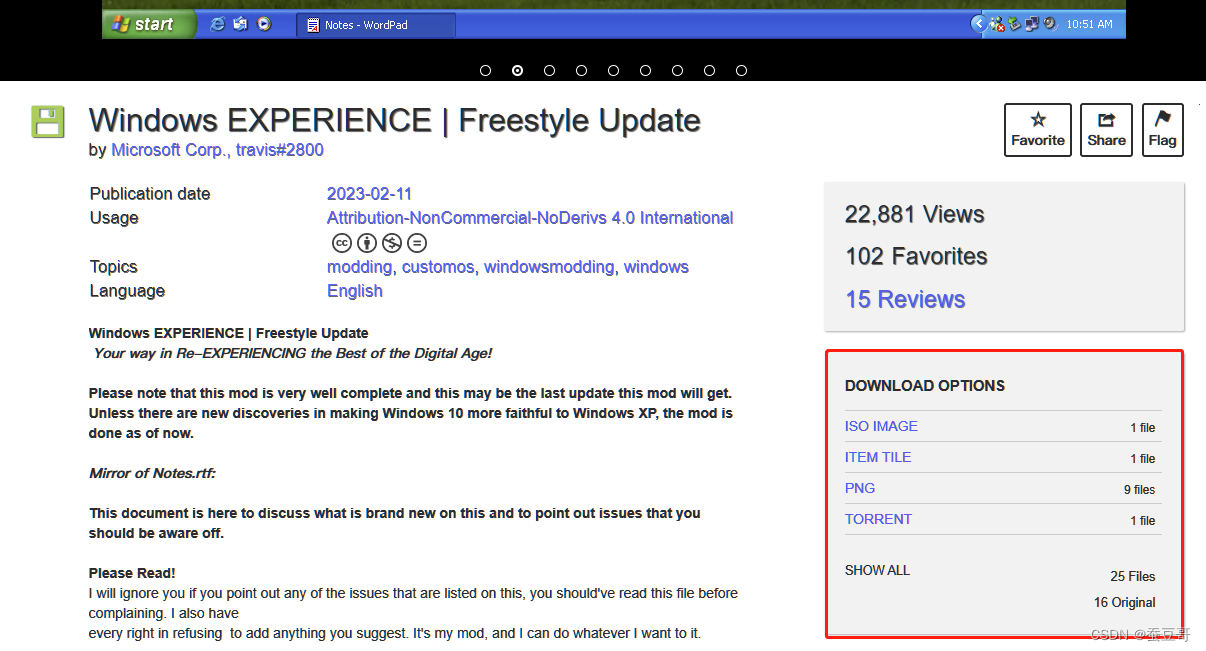The height and width of the screenshot is (651, 1206).
Task: Click the Topics label
Action: coord(114,267)
